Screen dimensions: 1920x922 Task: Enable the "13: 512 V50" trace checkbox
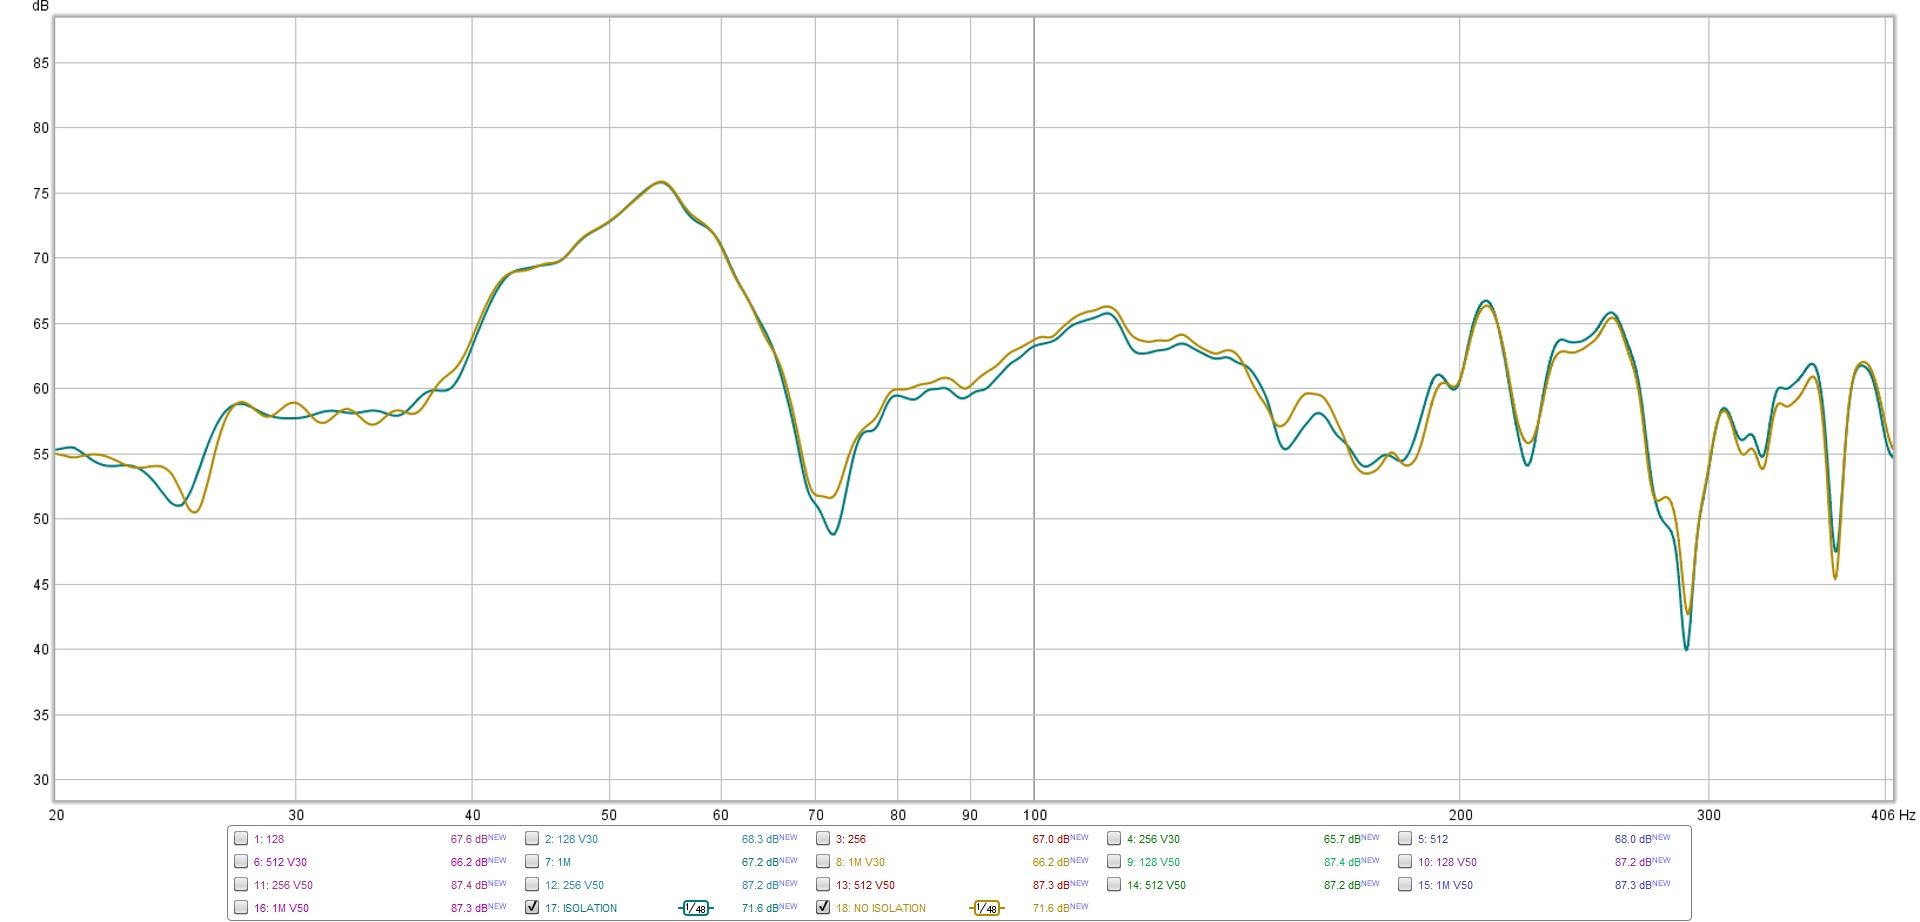(823, 884)
